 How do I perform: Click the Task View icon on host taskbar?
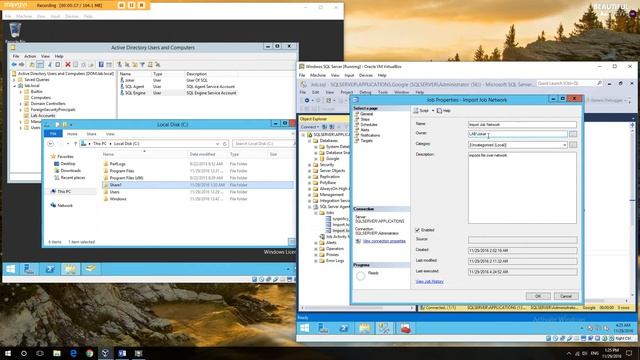[40, 353]
